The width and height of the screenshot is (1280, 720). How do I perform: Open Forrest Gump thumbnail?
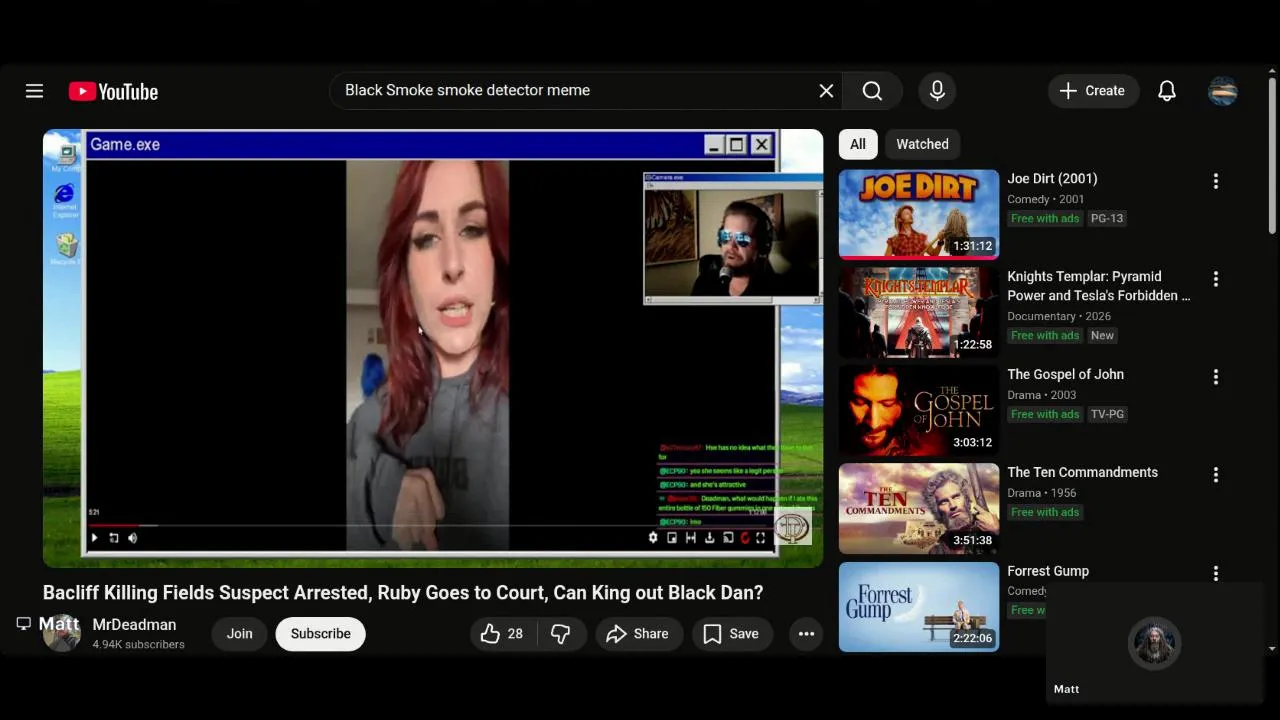[x=919, y=606]
